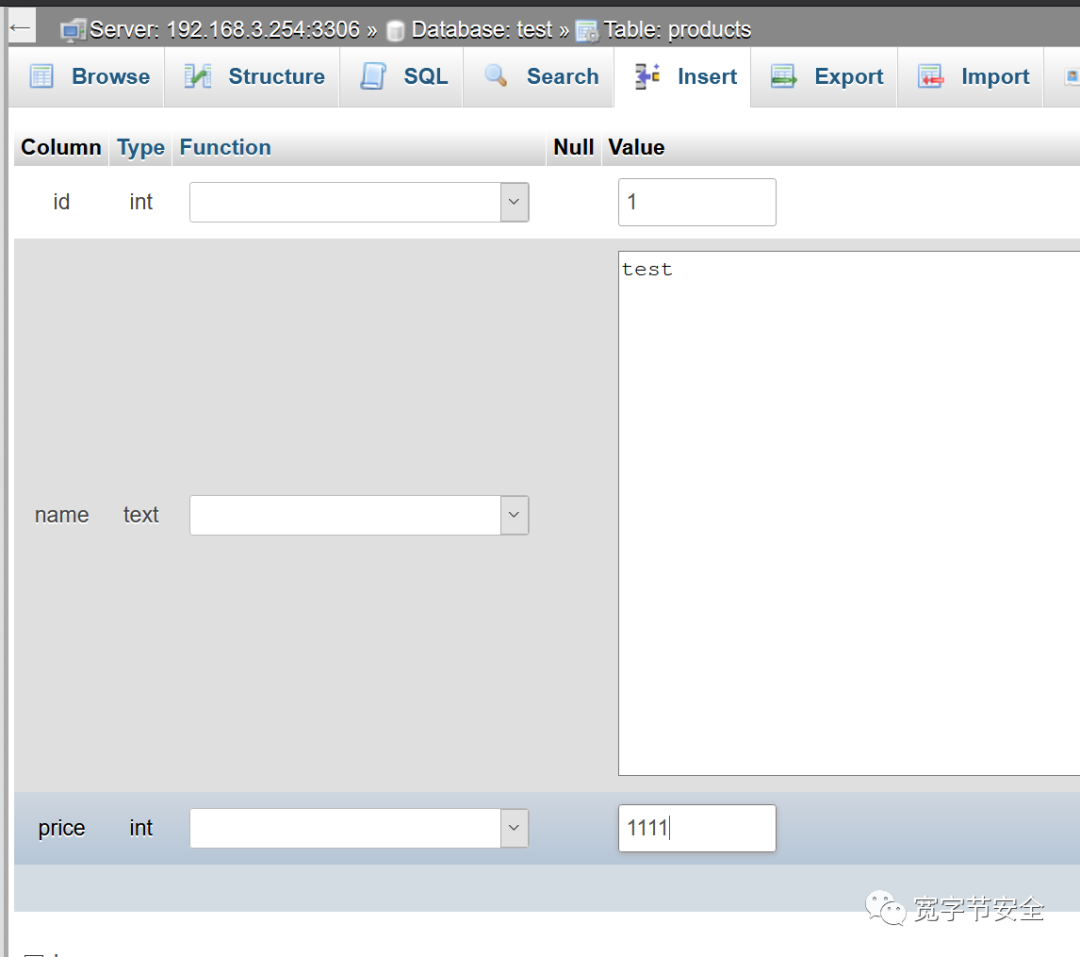Image resolution: width=1080 pixels, height=957 pixels.
Task: Click the Type column header link
Action: point(141,147)
